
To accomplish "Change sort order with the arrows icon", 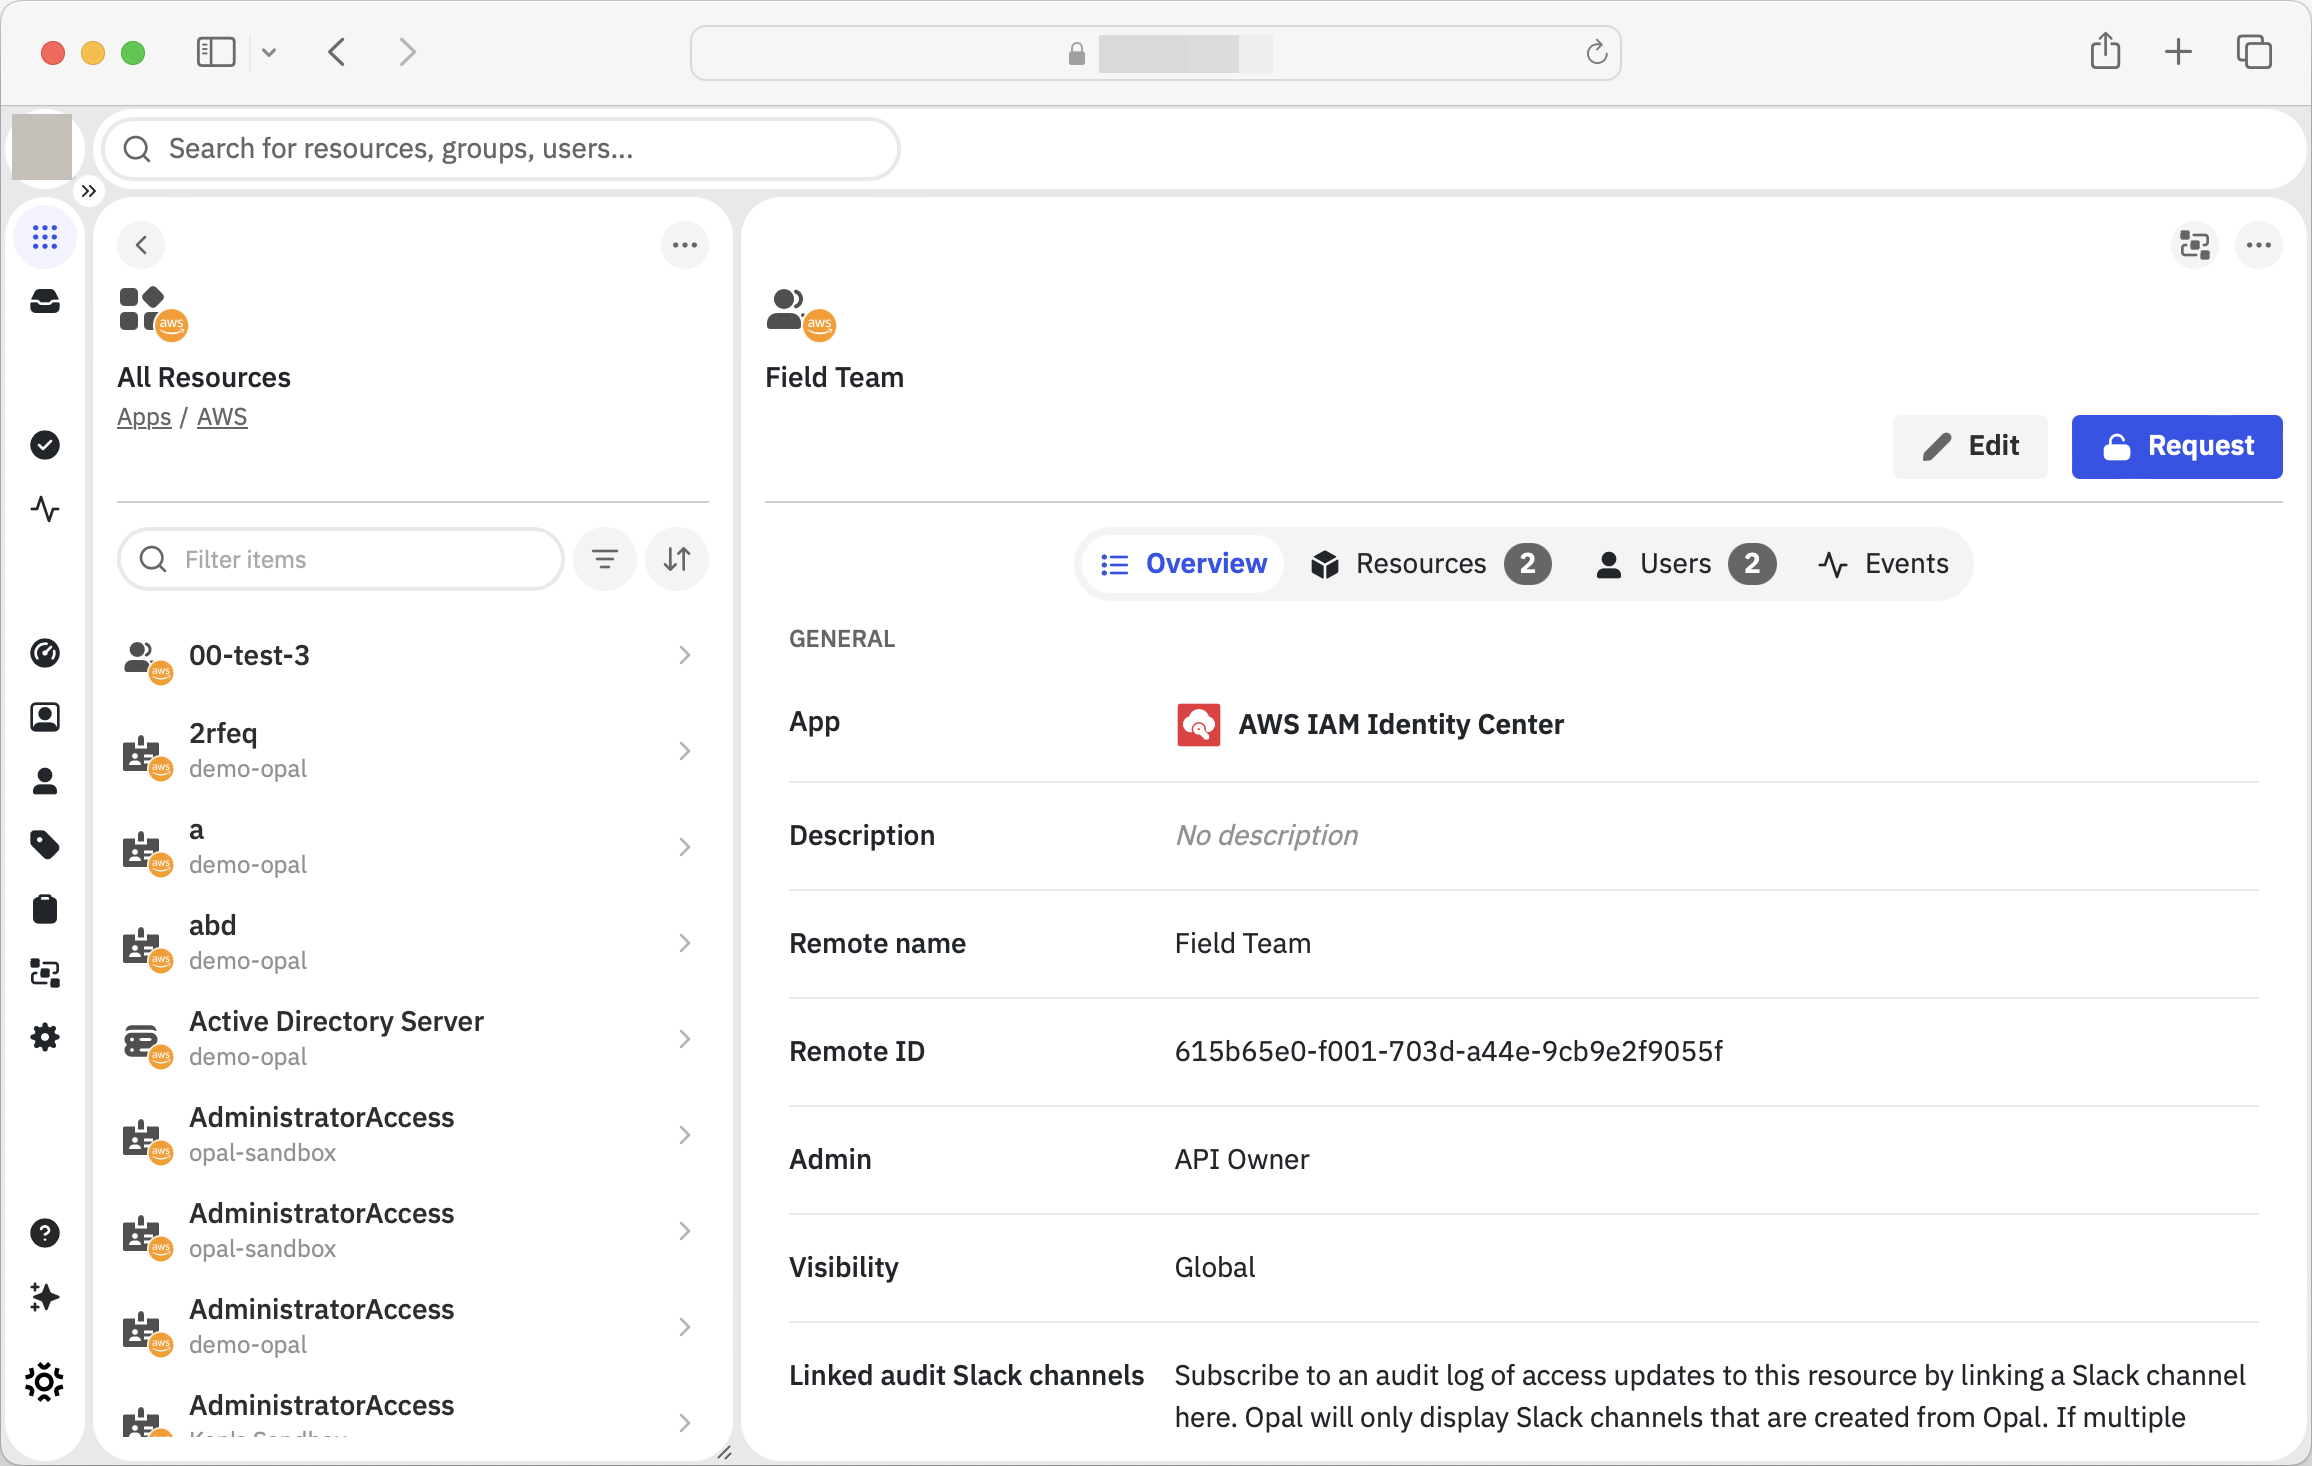I will click(x=677, y=559).
